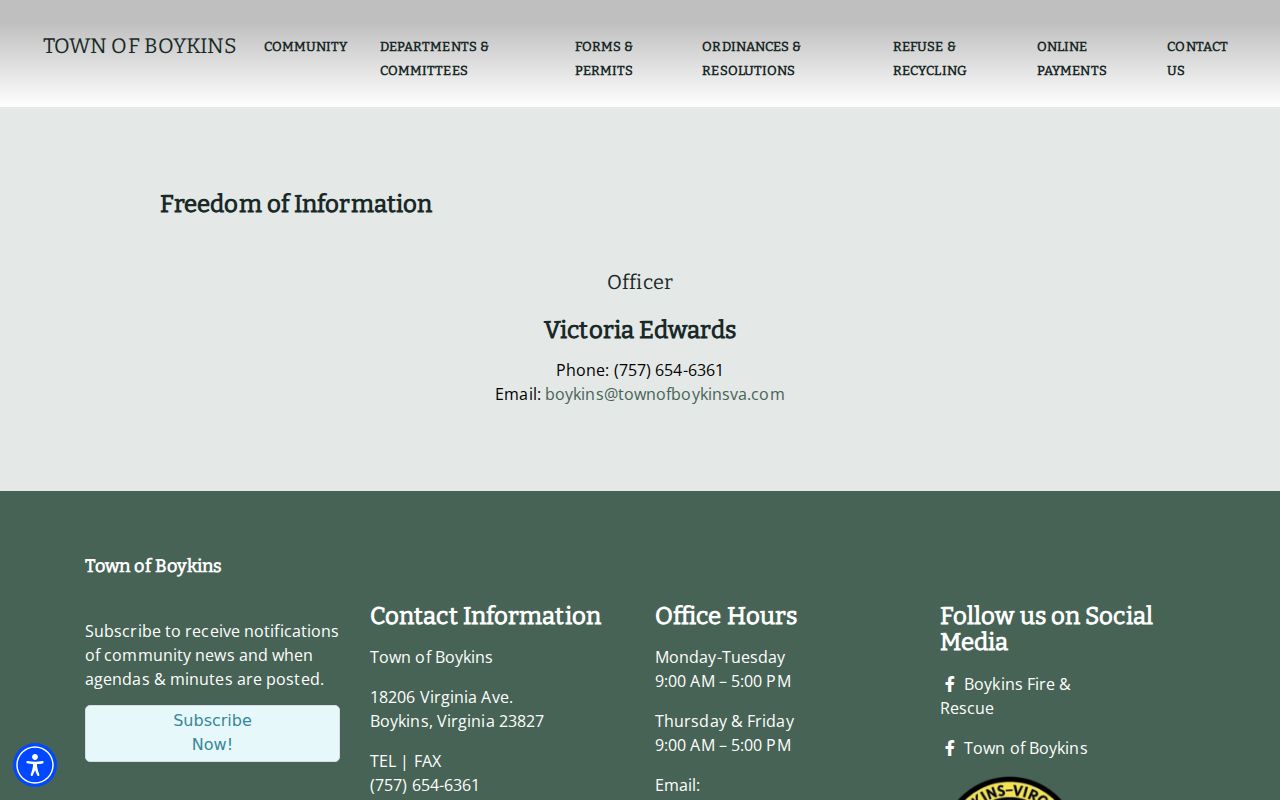Open Departments & Committees menu
1280x800 pixels.
(x=435, y=58)
